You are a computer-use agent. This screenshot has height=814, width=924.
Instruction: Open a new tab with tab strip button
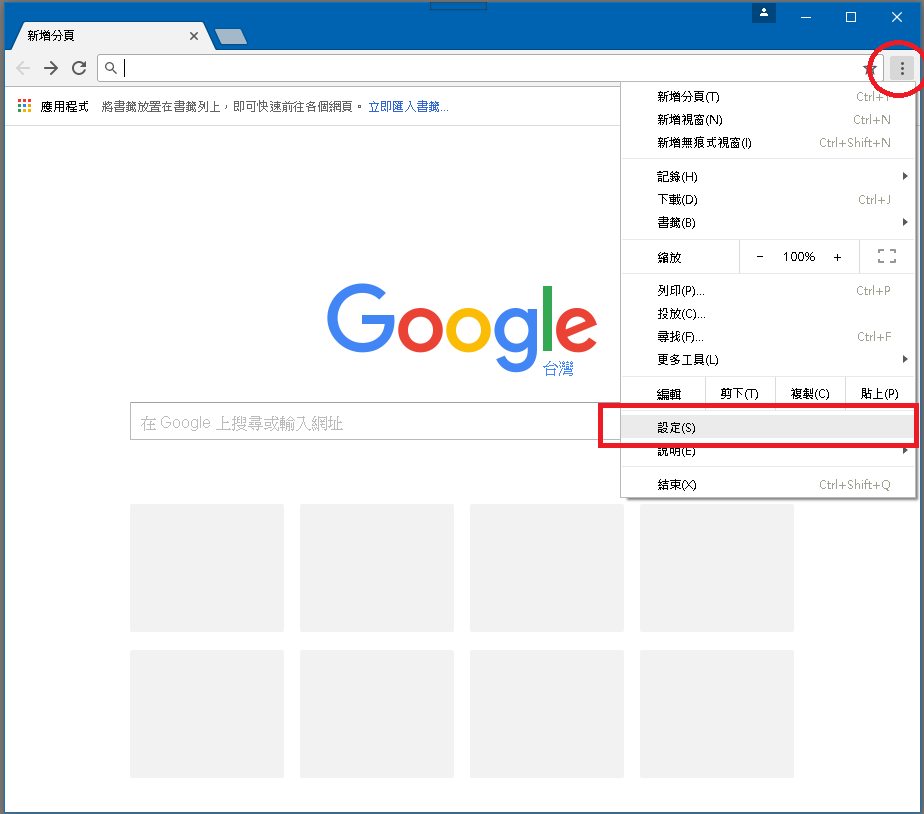click(231, 37)
